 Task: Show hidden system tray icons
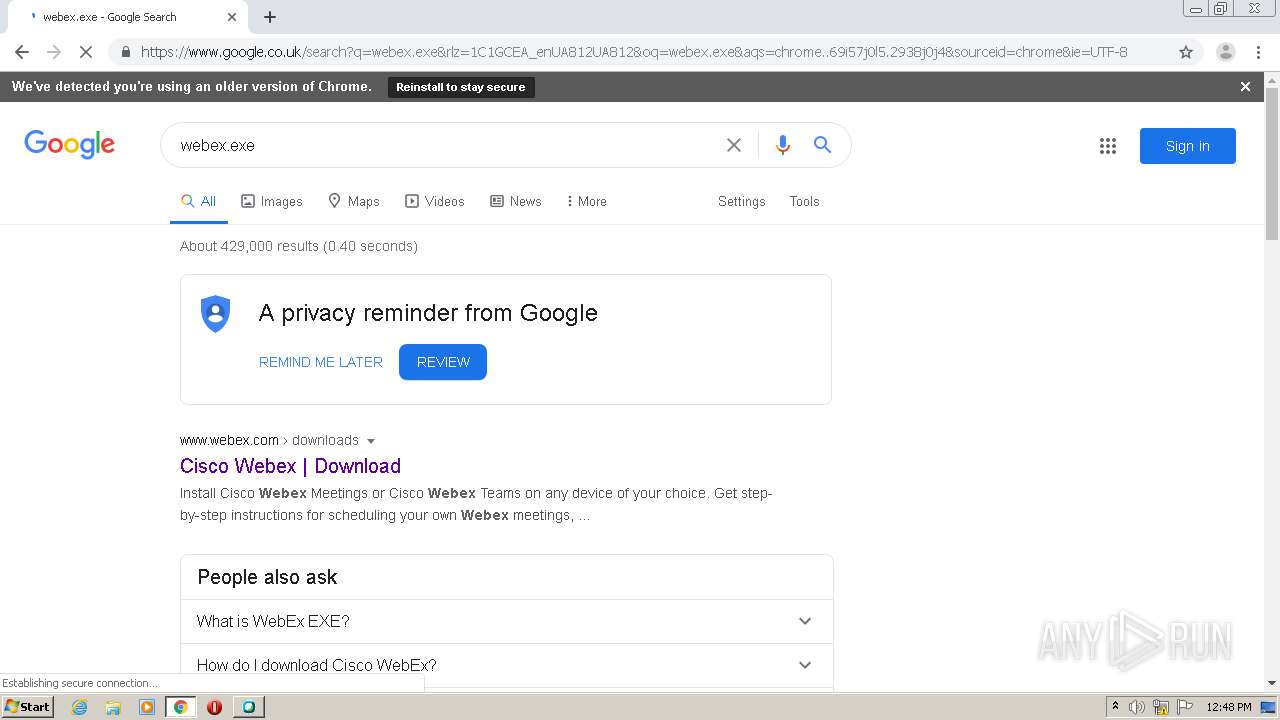(x=1115, y=707)
